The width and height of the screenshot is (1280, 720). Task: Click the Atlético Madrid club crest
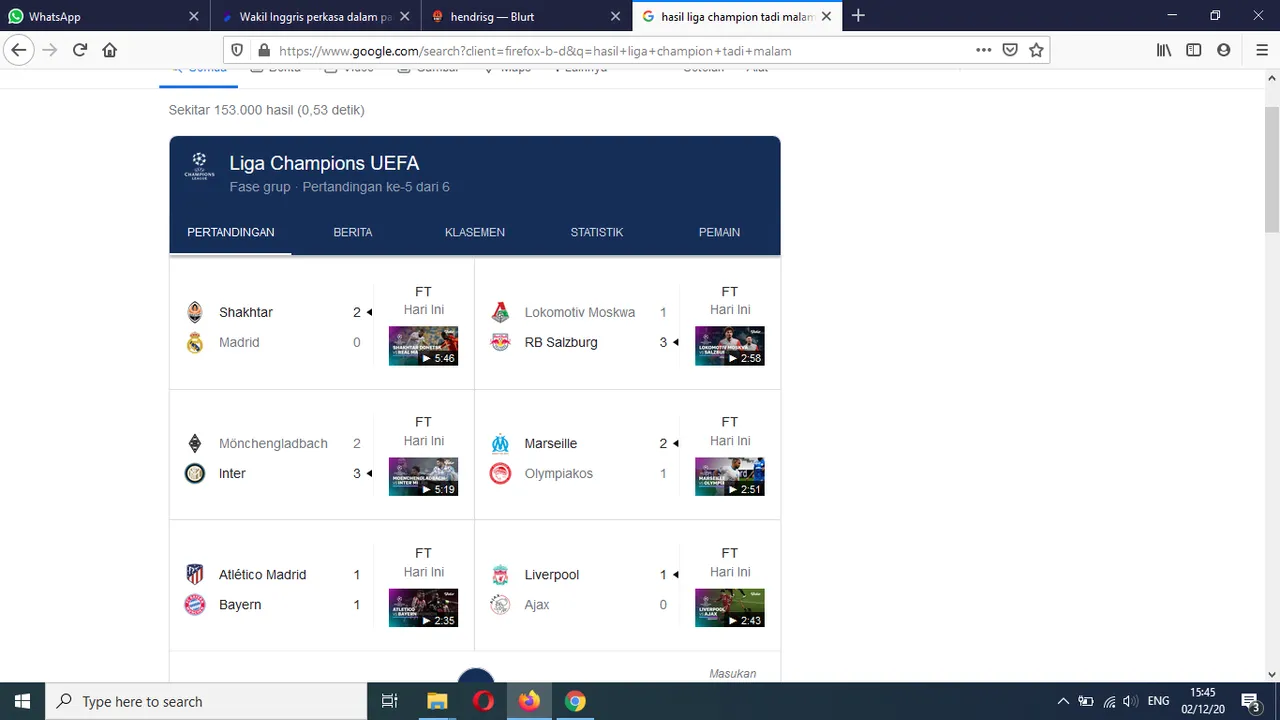point(195,574)
